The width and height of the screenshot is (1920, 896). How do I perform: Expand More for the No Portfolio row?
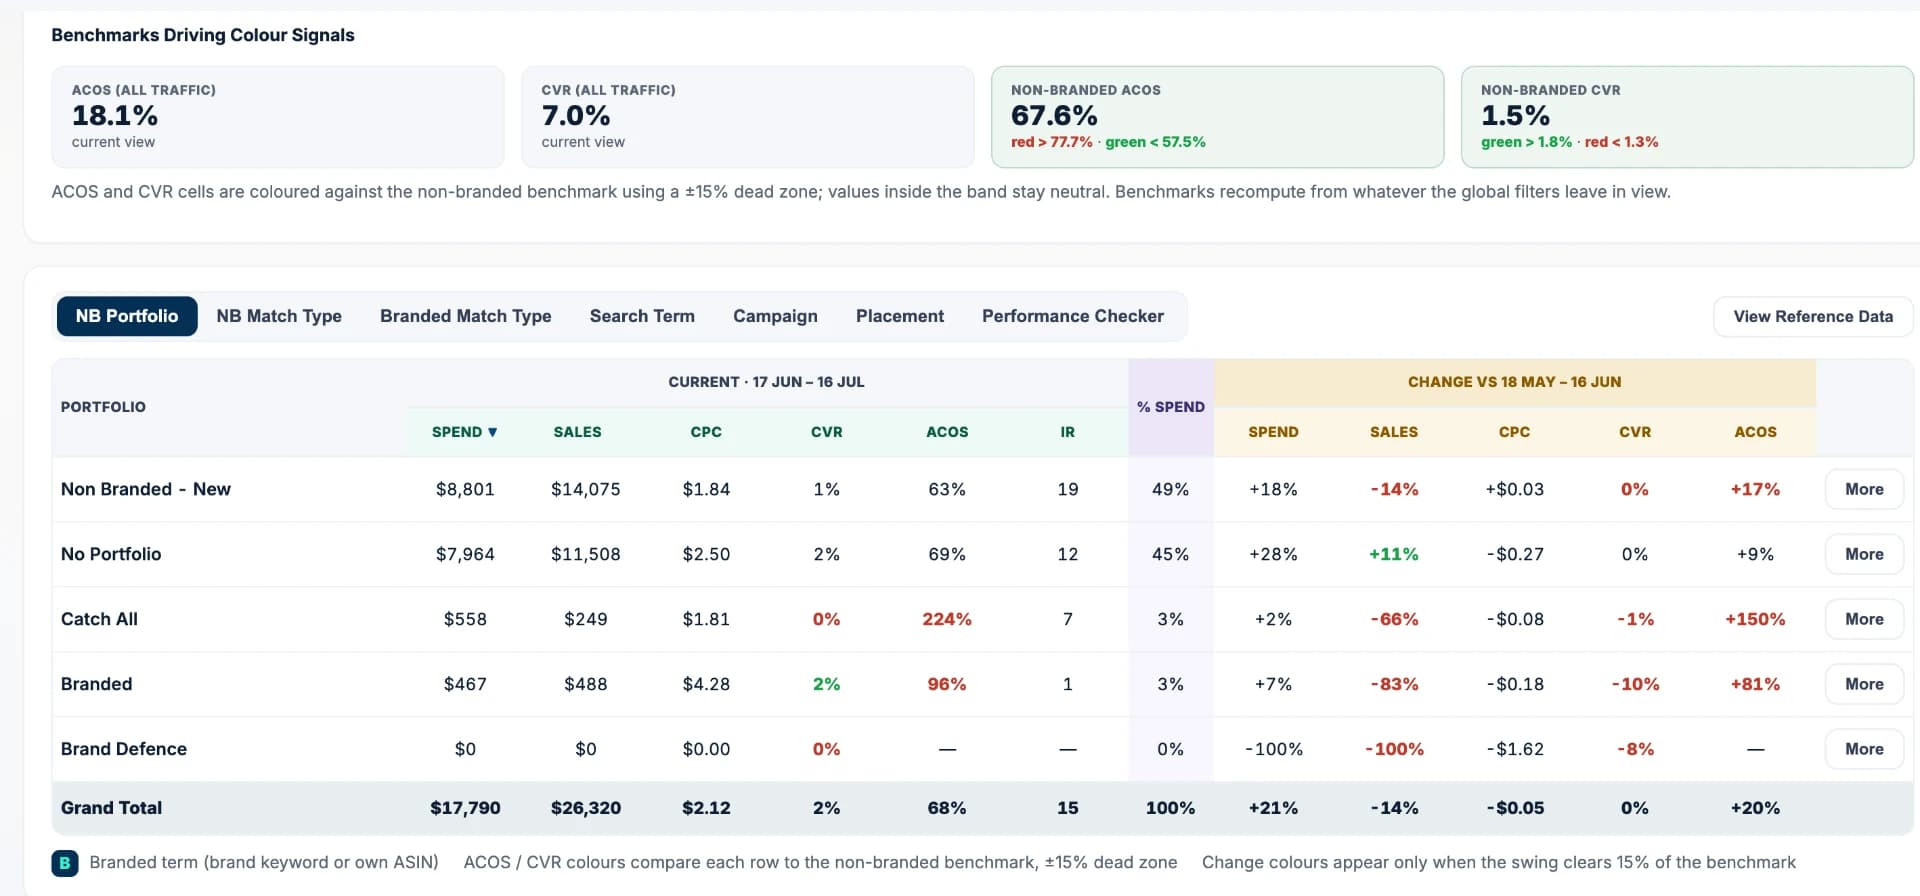point(1864,554)
